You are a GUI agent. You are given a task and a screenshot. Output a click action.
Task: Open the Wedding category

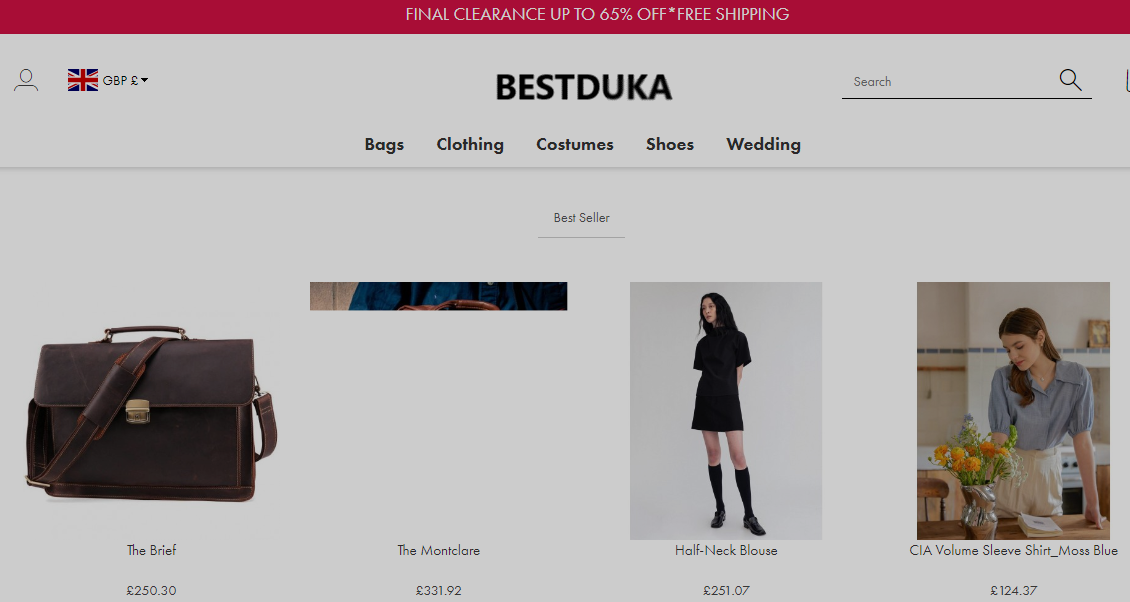tap(763, 144)
